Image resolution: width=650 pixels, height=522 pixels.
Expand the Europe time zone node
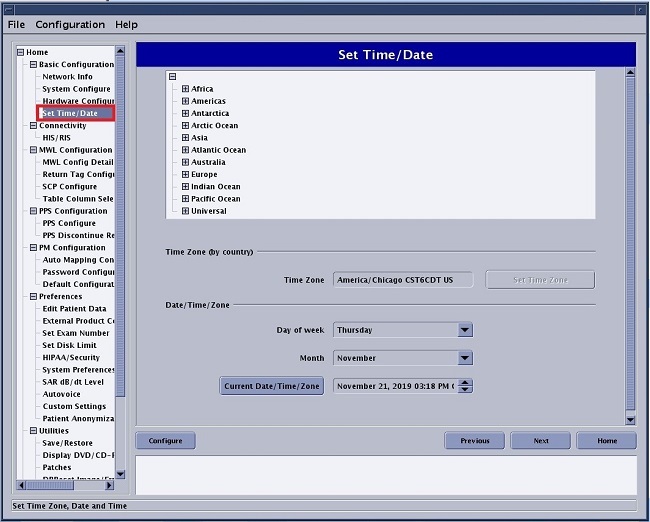185,174
